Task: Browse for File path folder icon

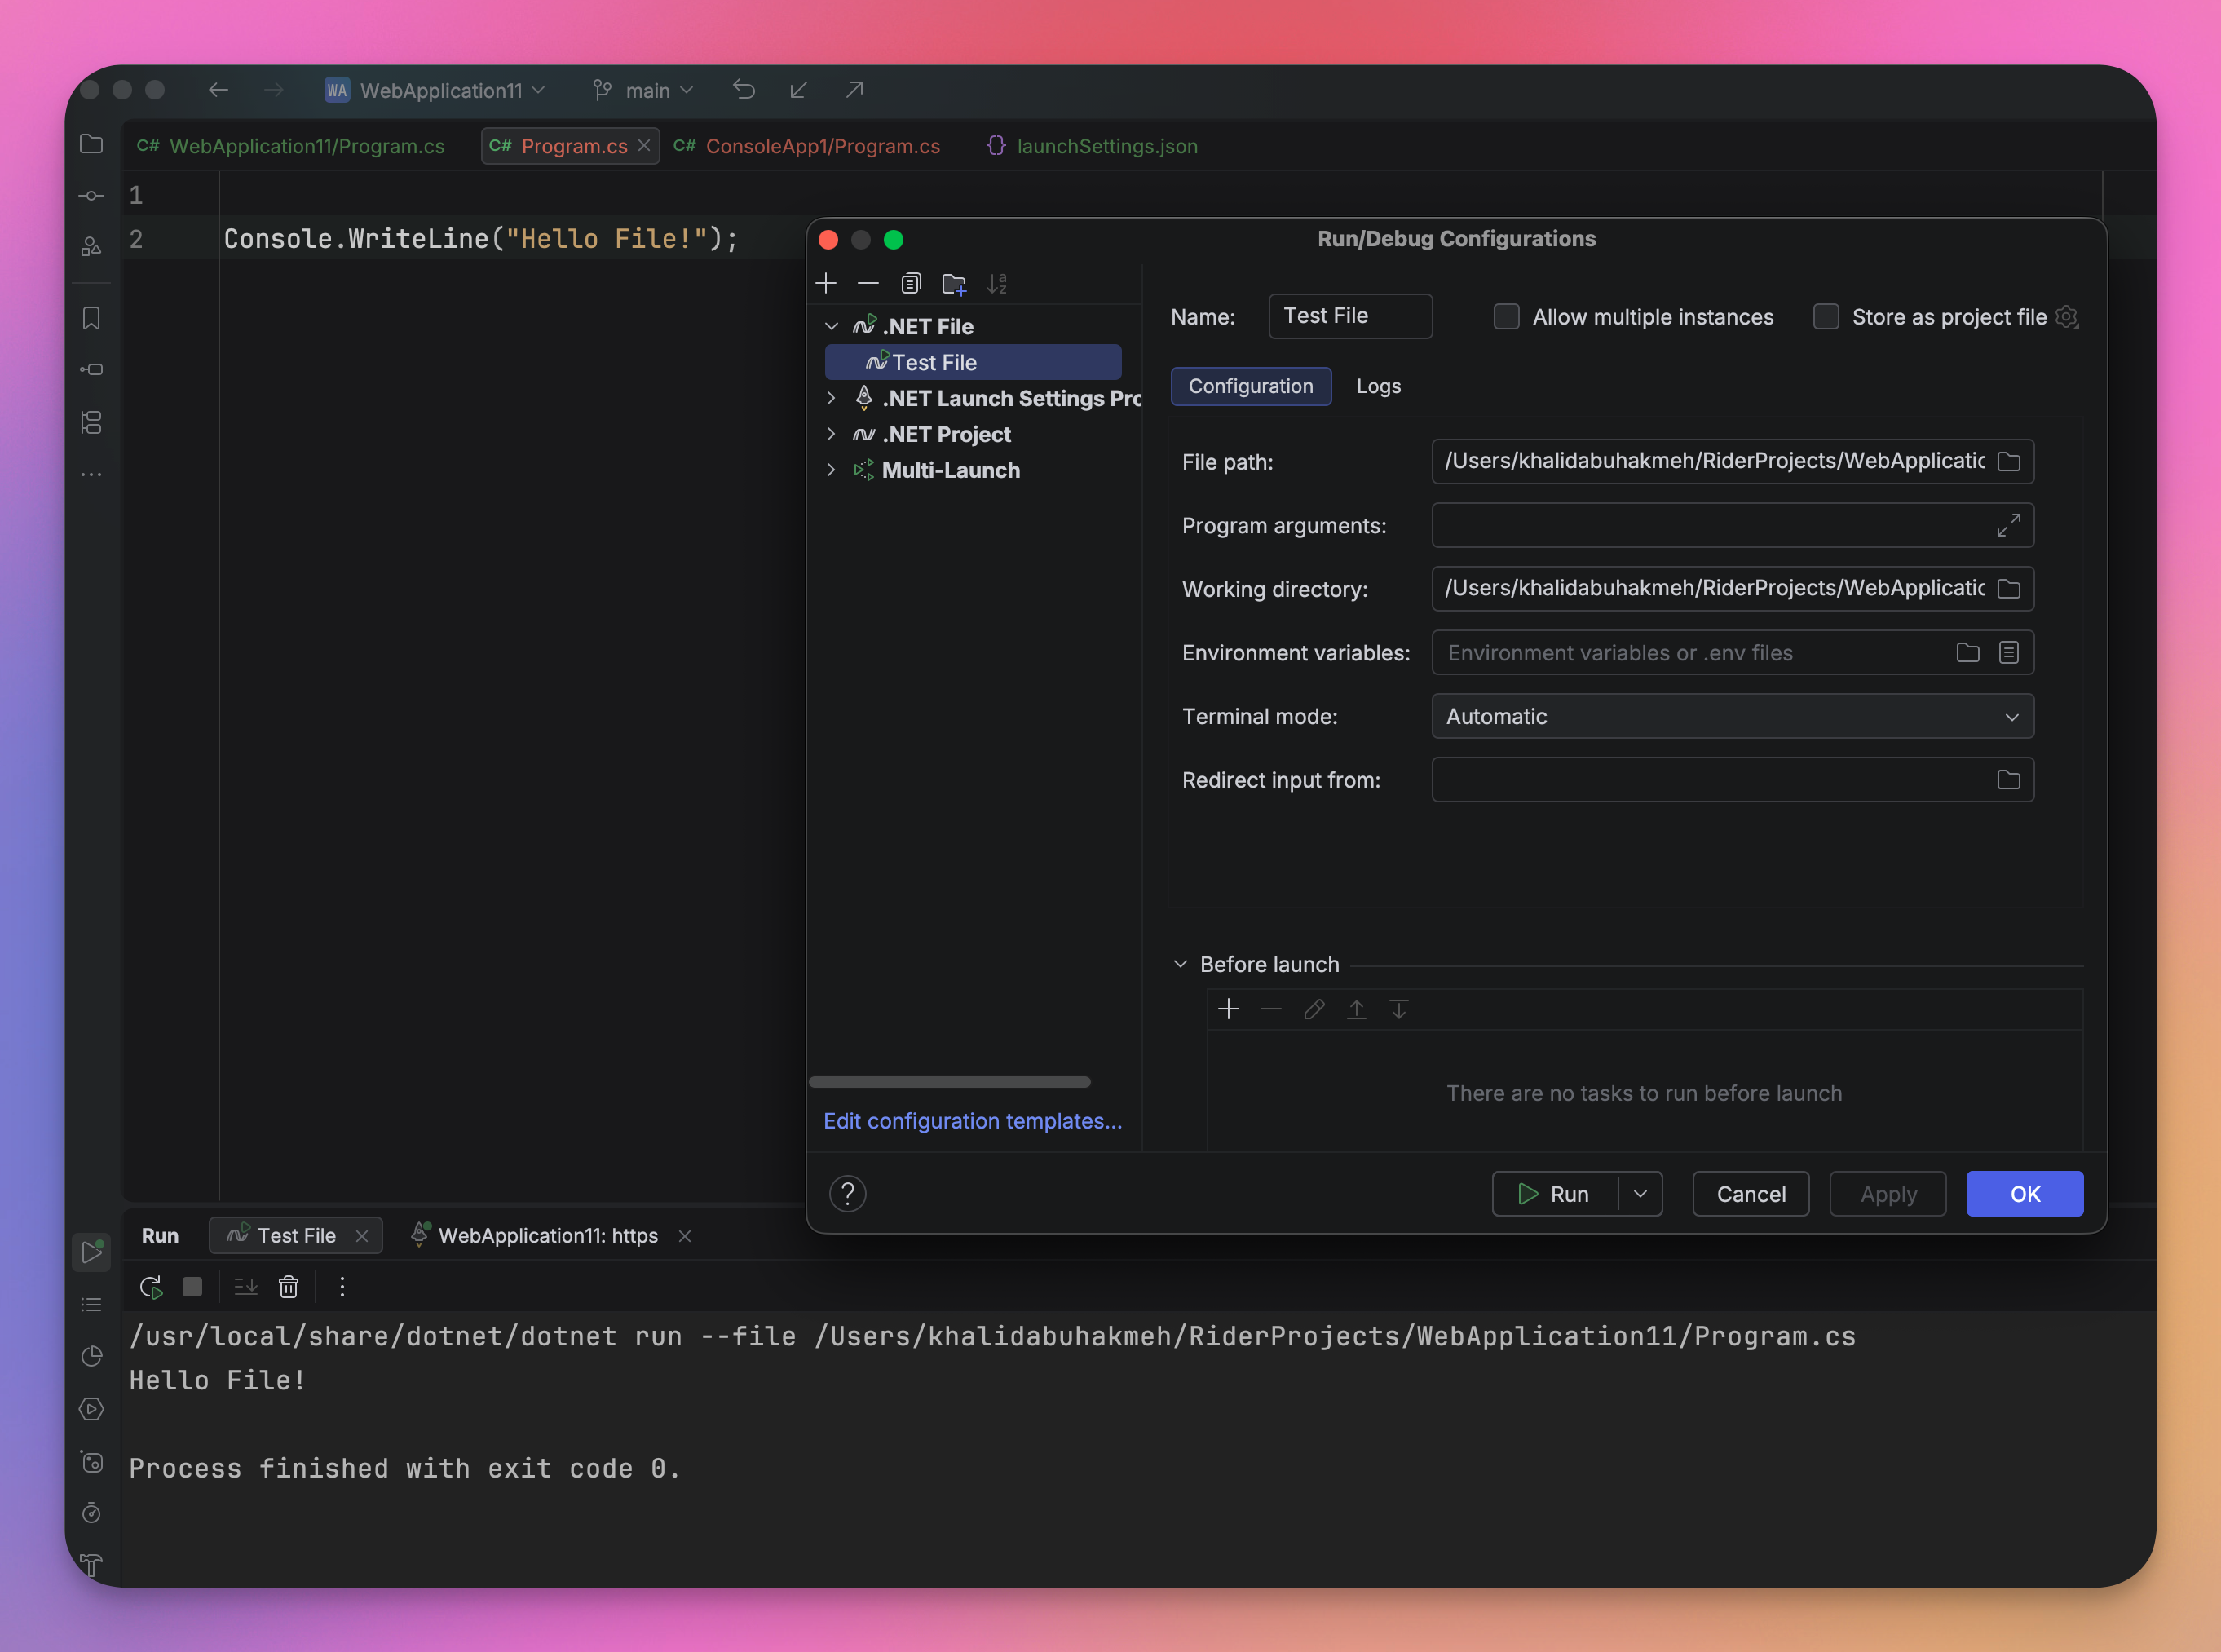Action: click(x=2008, y=462)
